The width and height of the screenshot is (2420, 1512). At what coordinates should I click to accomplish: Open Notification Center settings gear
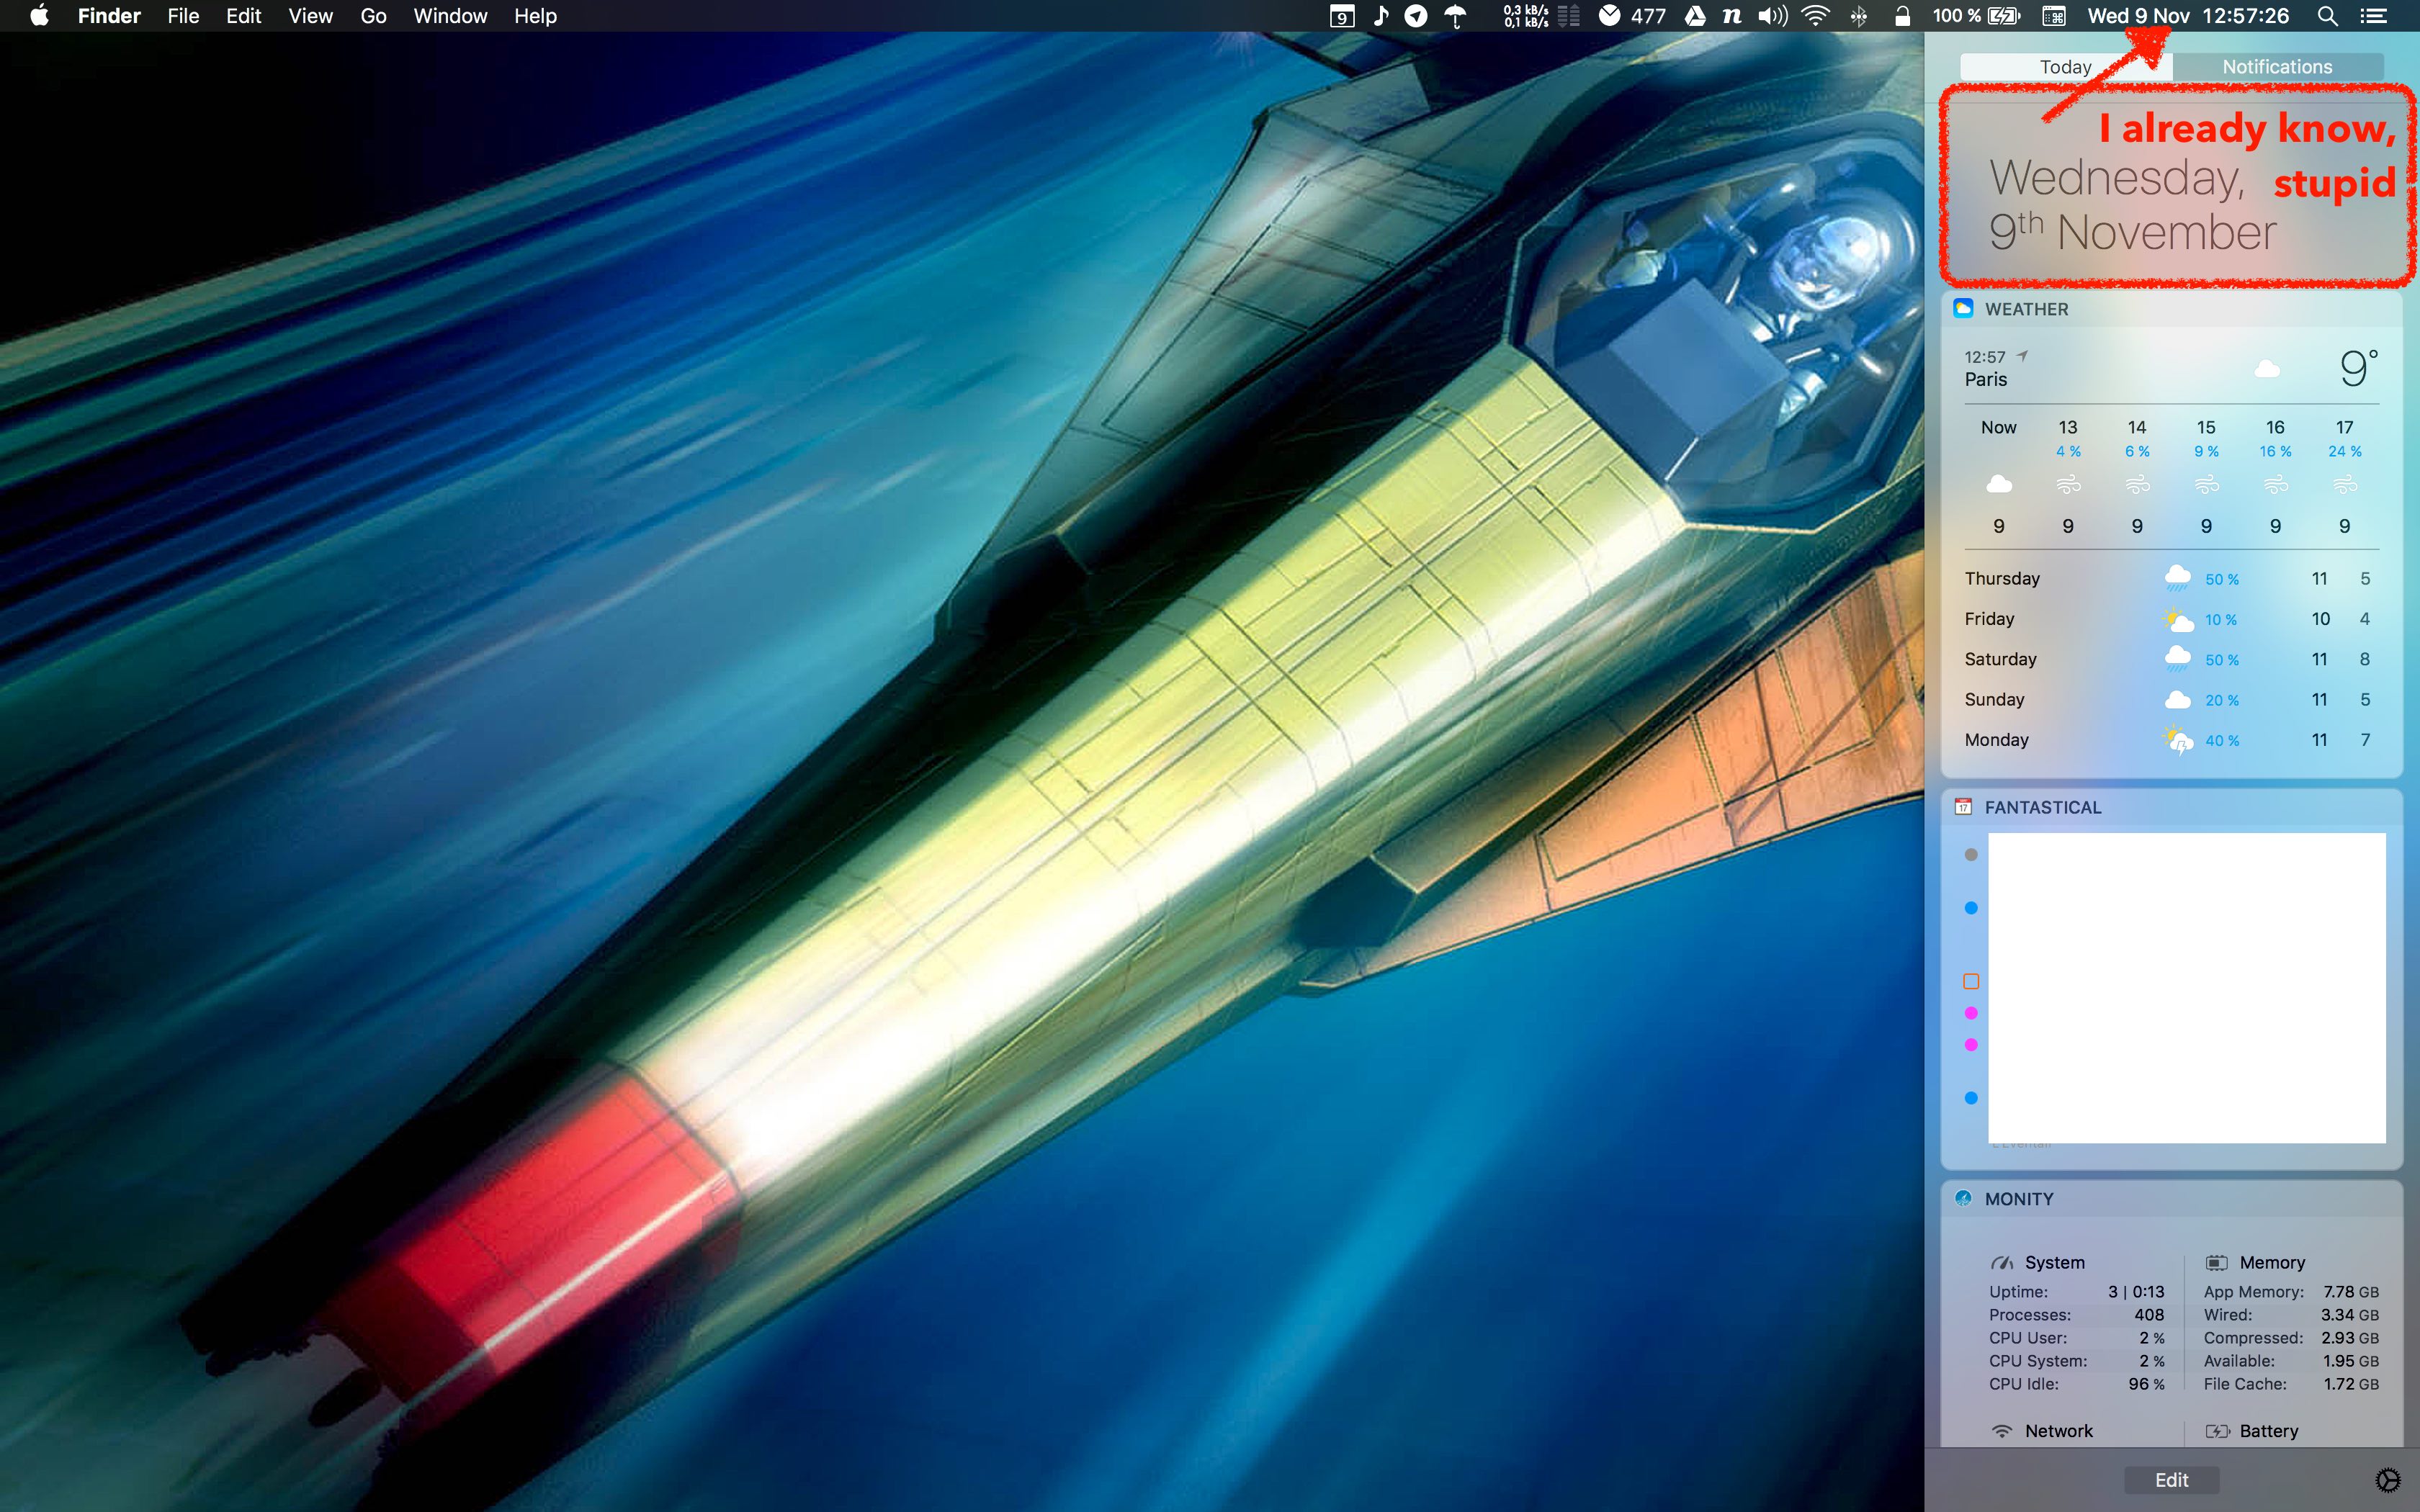click(2387, 1480)
